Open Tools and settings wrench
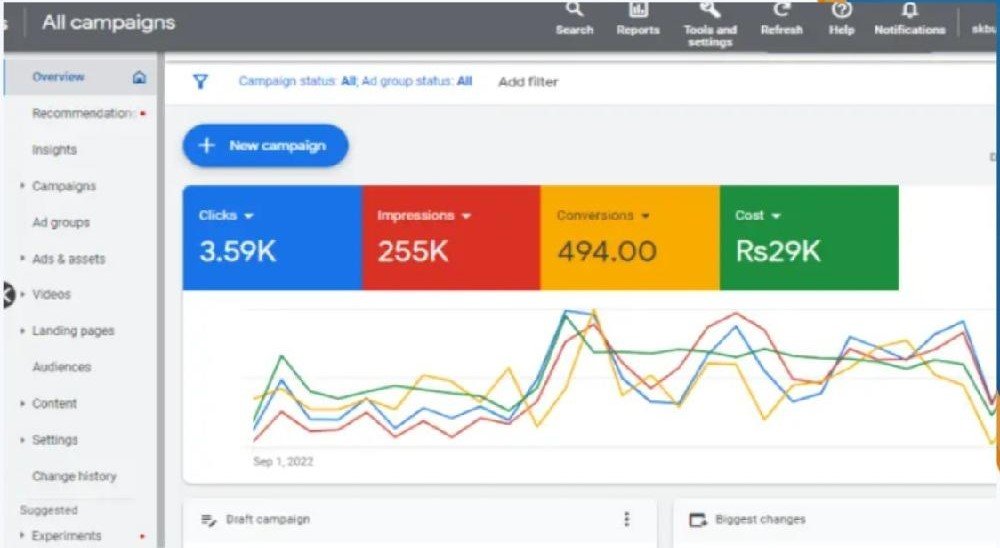 click(x=710, y=10)
